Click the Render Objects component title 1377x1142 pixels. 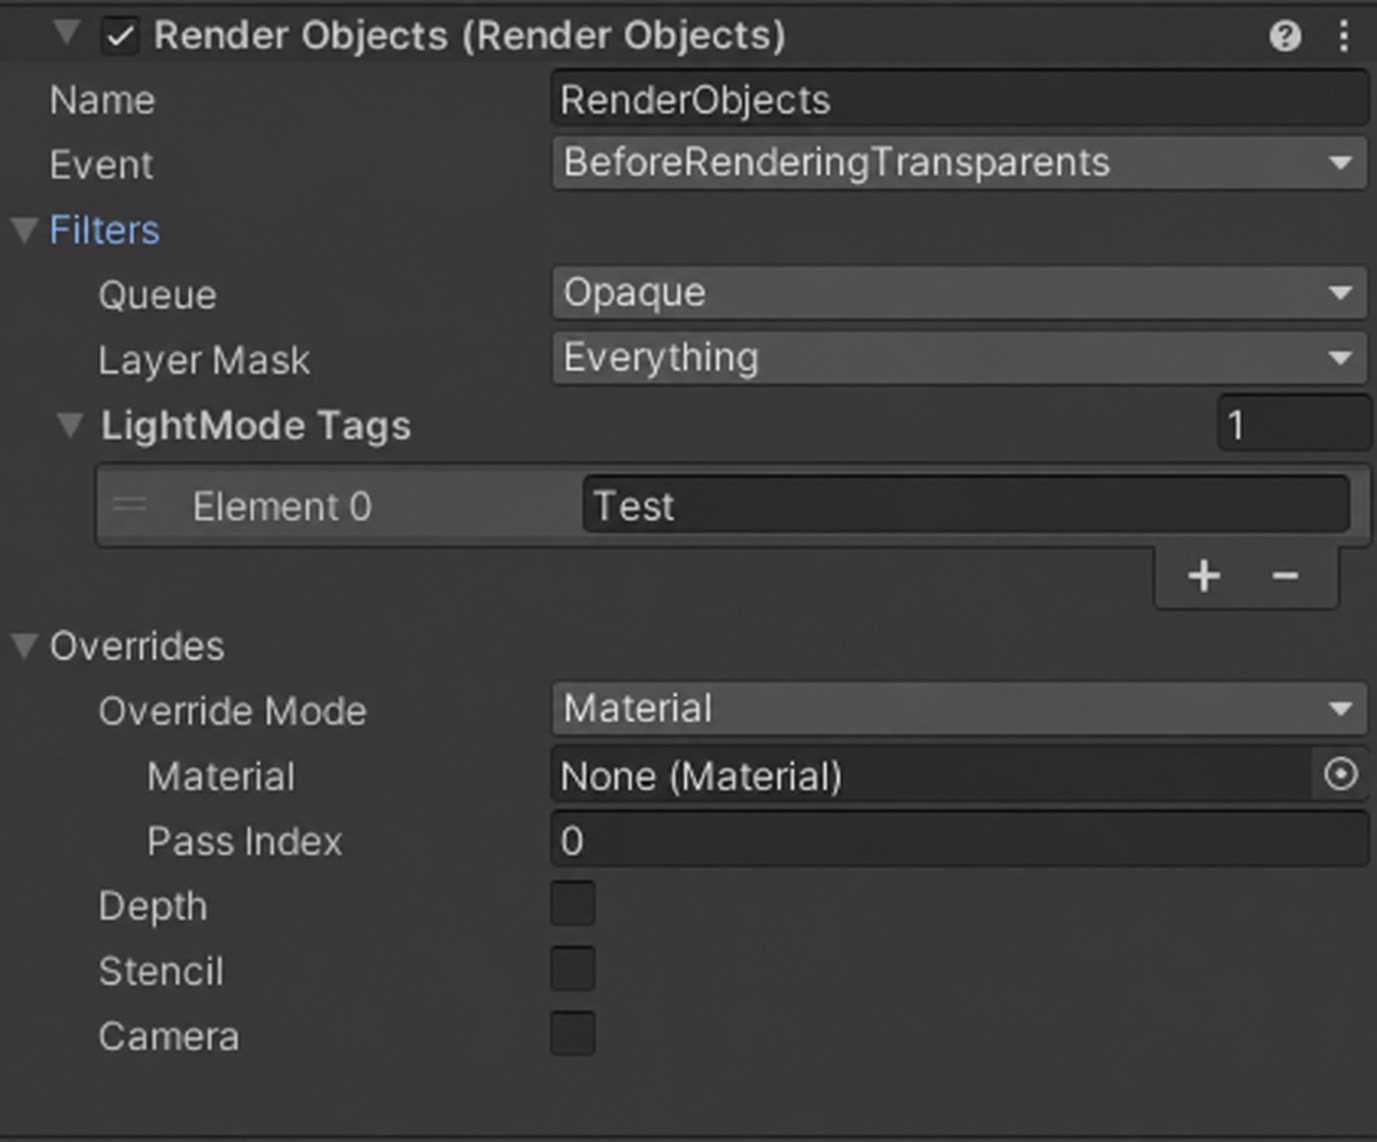[470, 36]
